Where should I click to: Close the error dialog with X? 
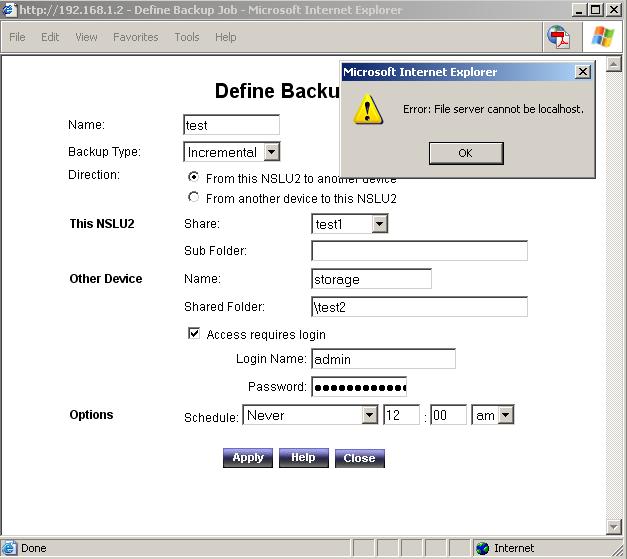pos(583,72)
